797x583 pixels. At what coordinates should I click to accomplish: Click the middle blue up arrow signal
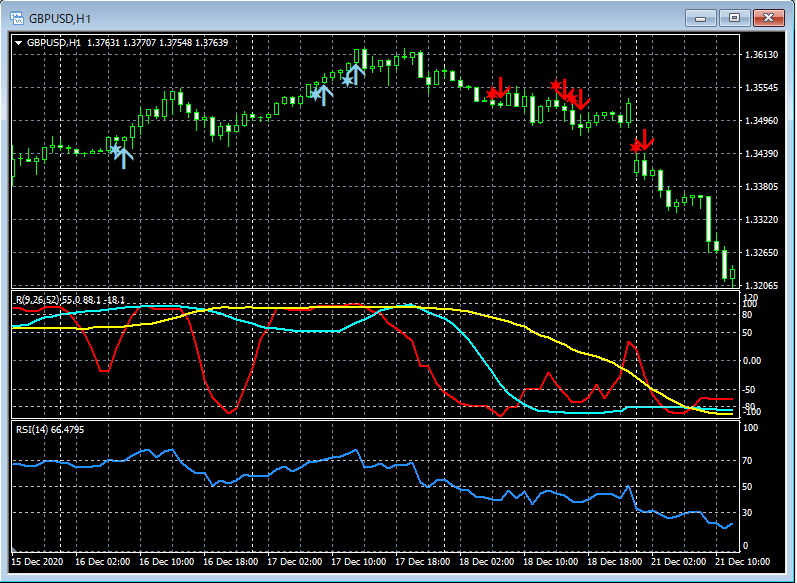click(x=323, y=94)
